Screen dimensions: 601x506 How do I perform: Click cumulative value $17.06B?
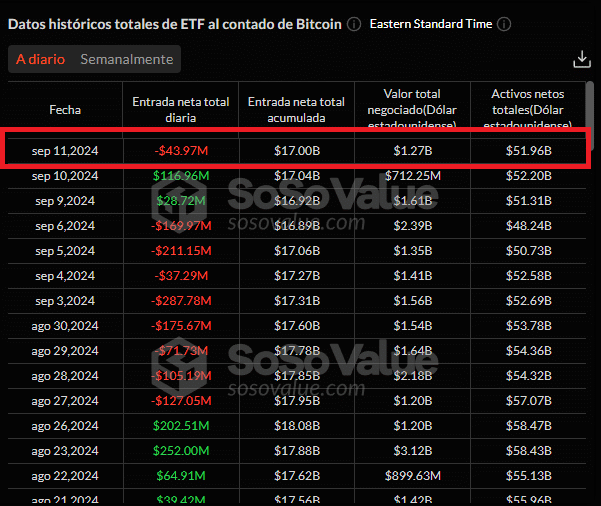[297, 251]
